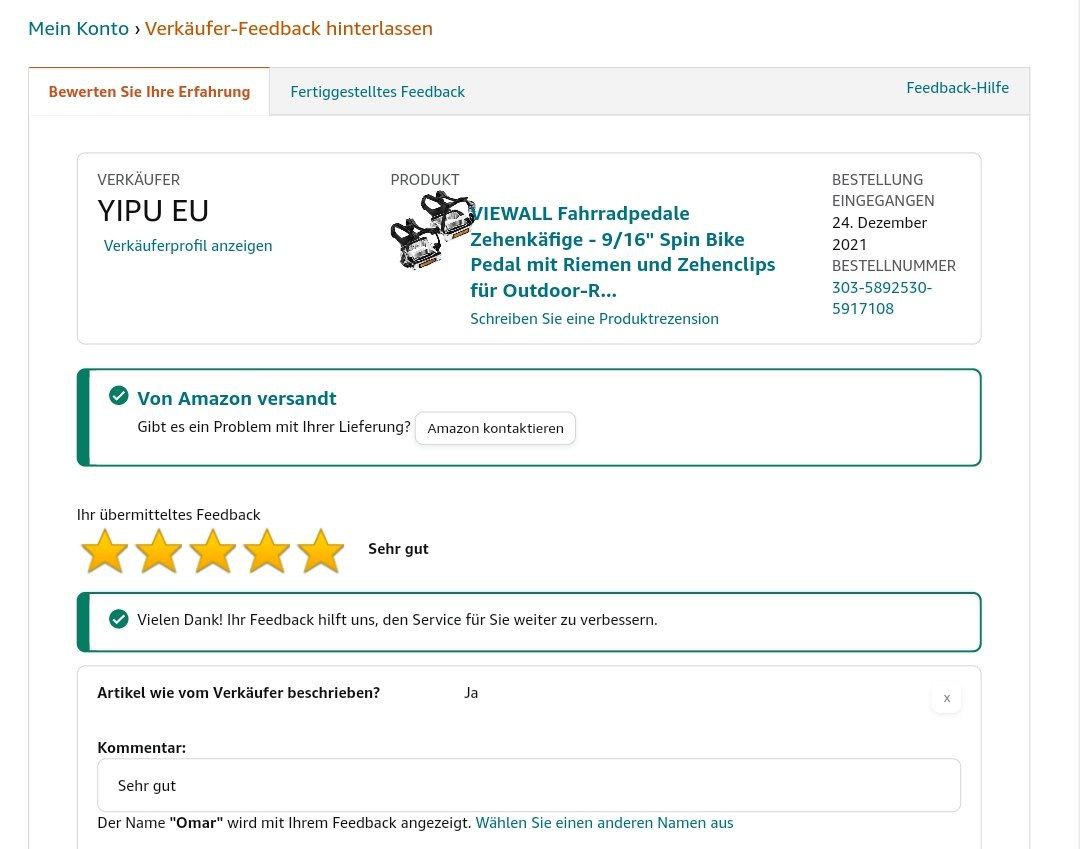
Task: Select the fifth rating star
Action: 321,551
